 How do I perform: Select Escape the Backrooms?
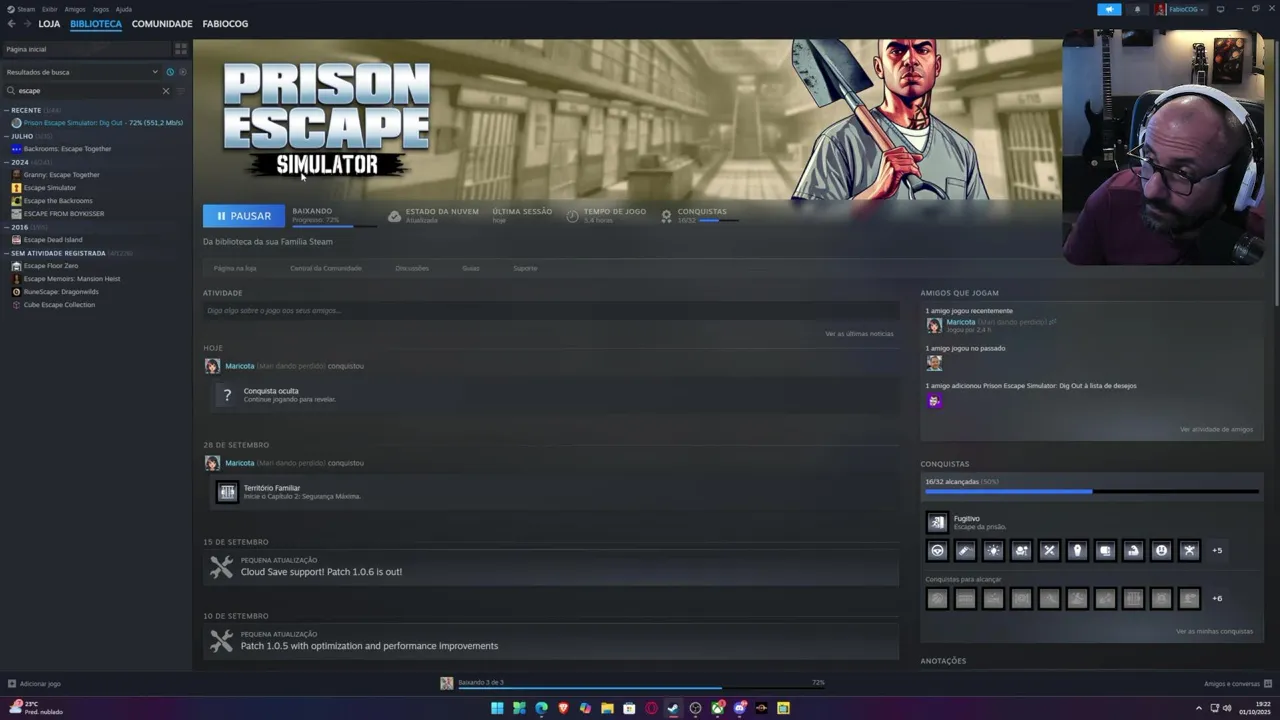click(x=58, y=201)
